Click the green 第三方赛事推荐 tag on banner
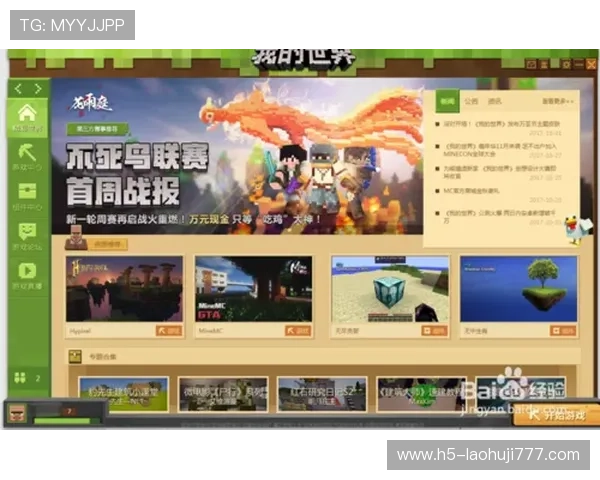600x480 pixels. 97,129
